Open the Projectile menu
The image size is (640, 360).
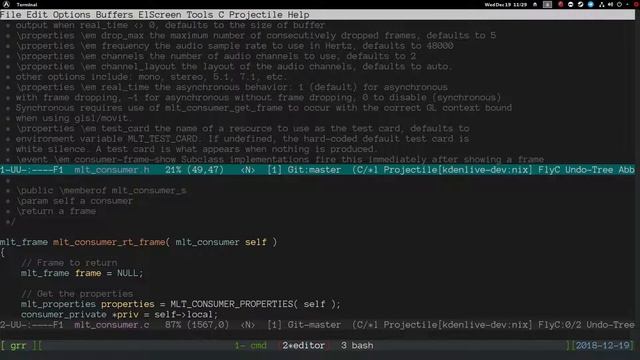256,15
